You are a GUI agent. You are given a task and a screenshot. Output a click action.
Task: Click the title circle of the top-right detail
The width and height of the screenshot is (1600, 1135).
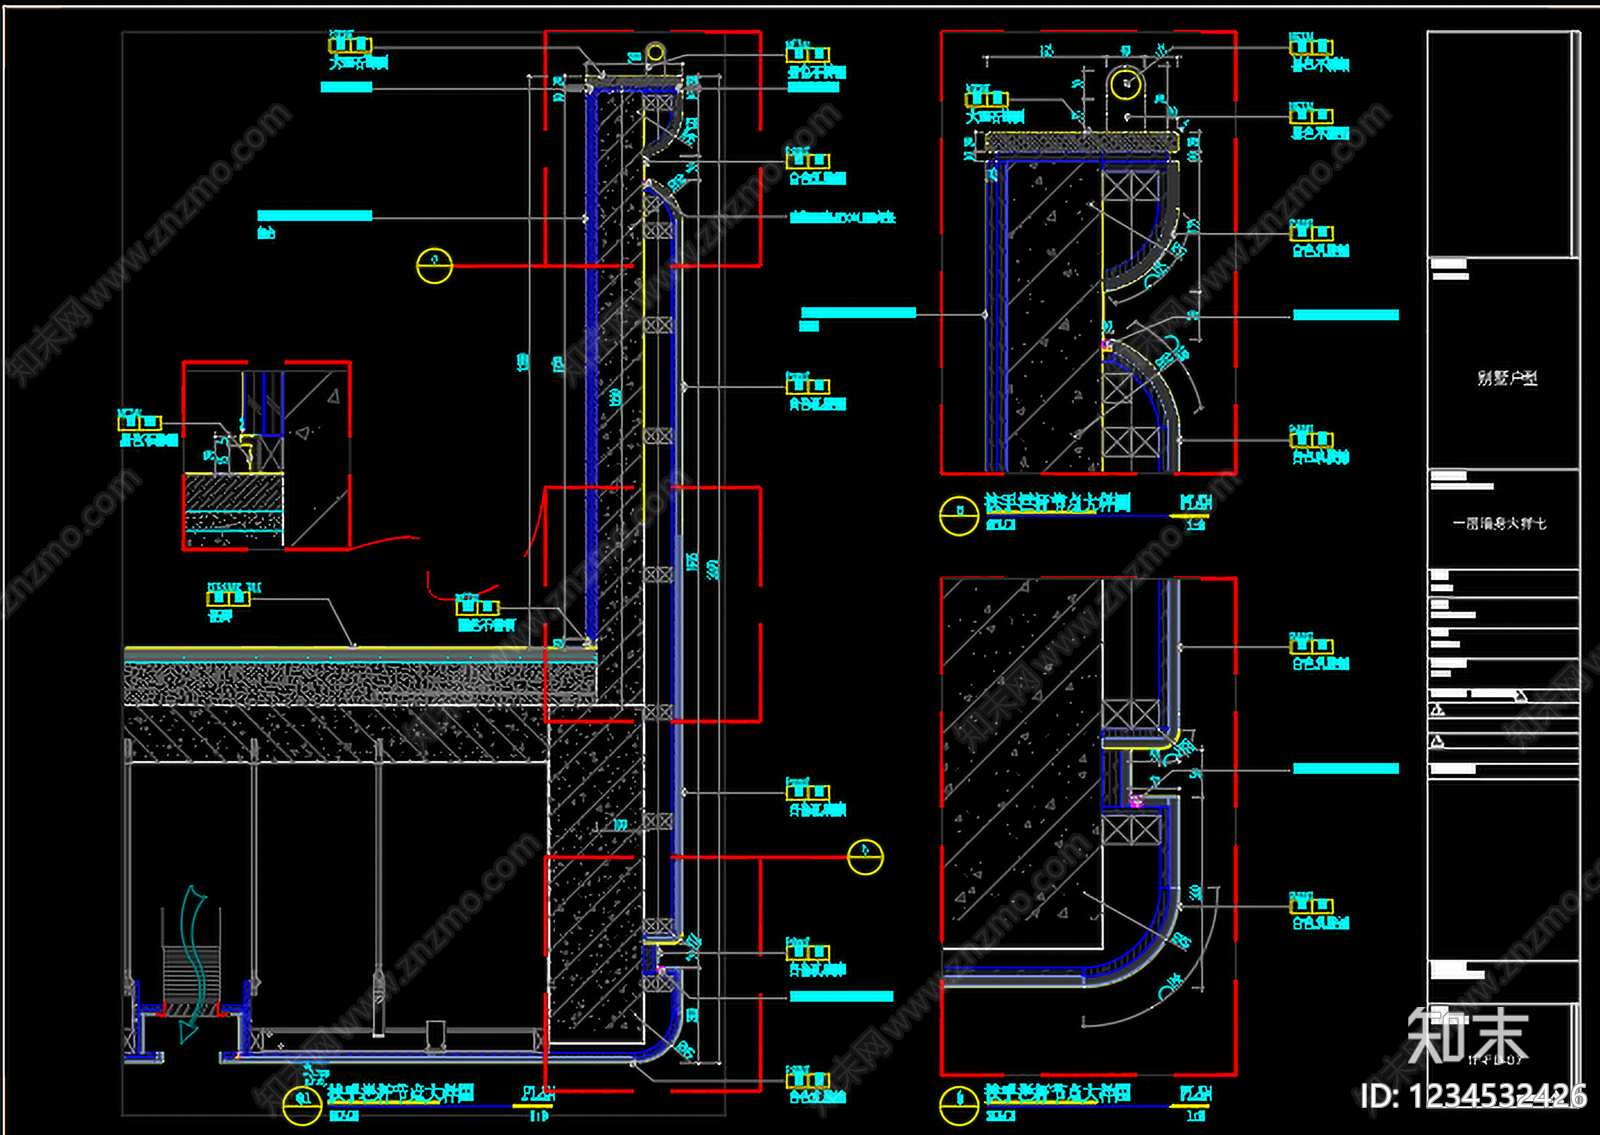(x=958, y=515)
